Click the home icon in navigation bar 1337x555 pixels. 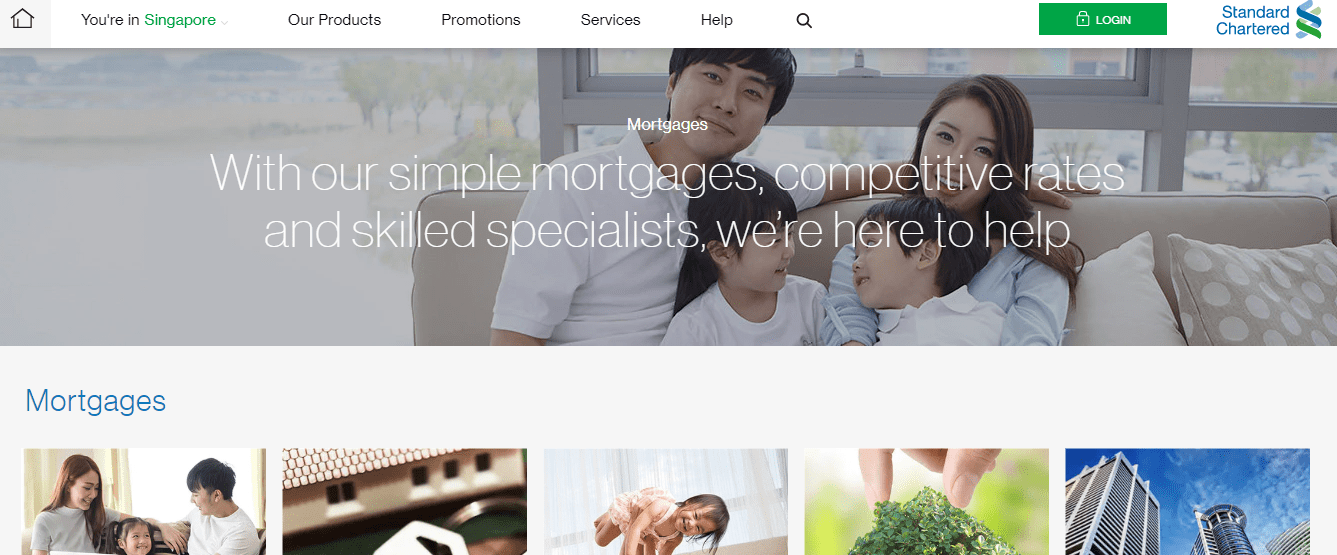(22, 19)
